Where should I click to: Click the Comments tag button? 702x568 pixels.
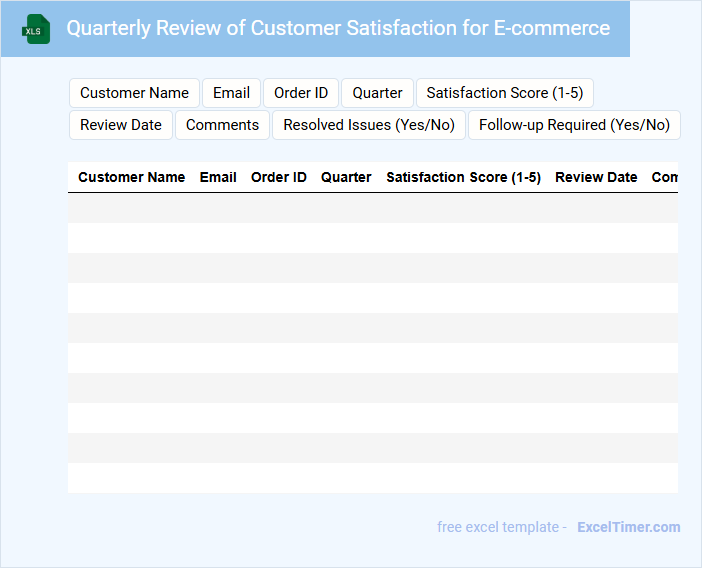(x=222, y=125)
